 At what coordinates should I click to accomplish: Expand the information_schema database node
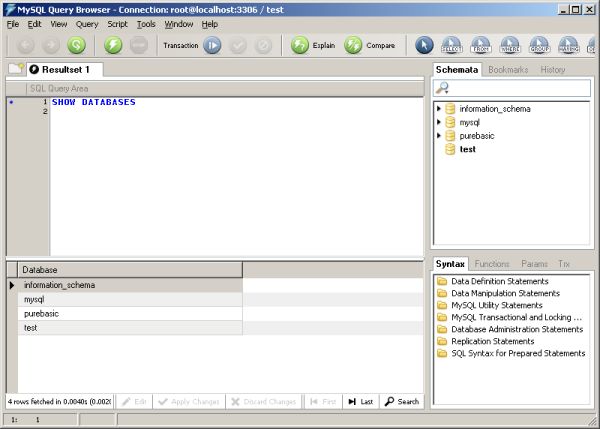tap(439, 109)
